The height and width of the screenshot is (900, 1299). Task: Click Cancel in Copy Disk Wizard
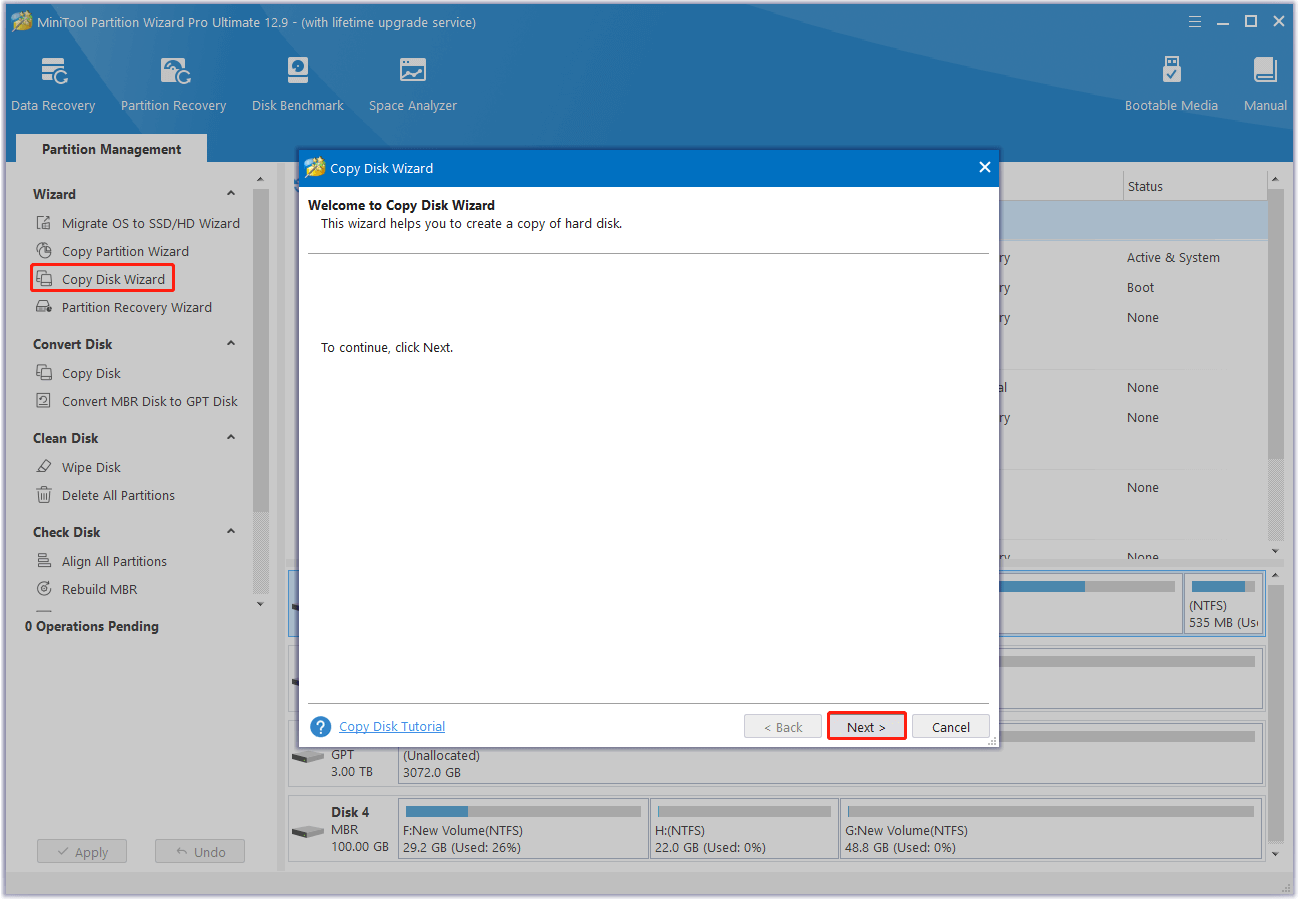click(x=951, y=727)
